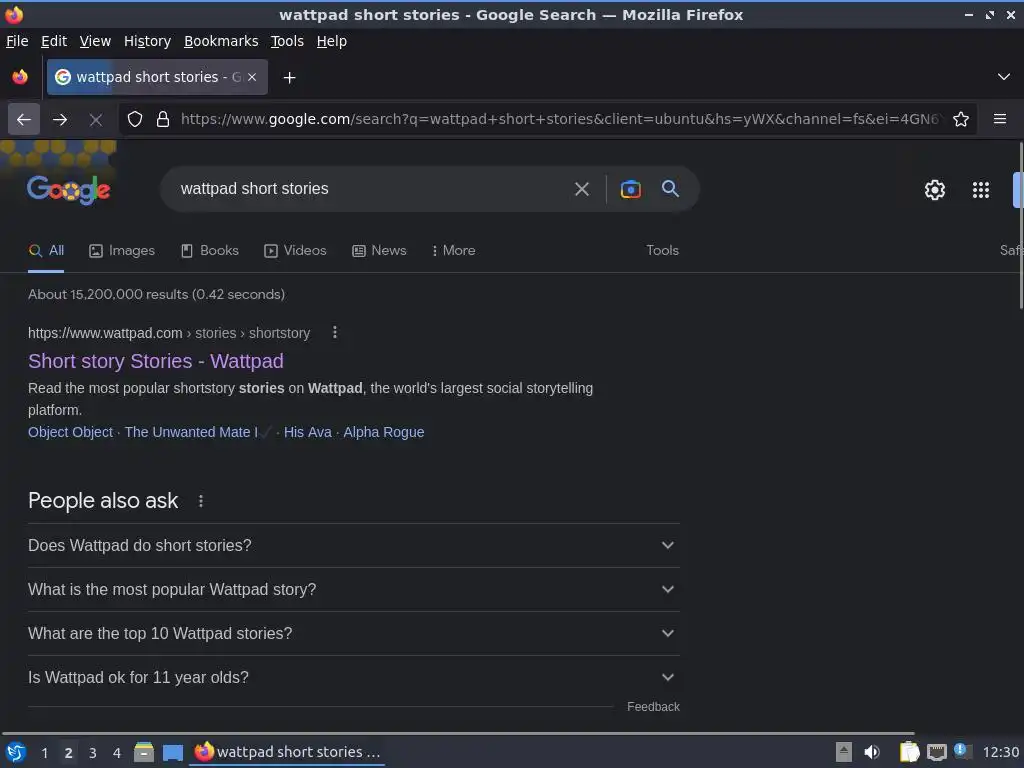List all tabs with the chevron
Image resolution: width=1024 pixels, height=768 pixels.
pos(1004,77)
